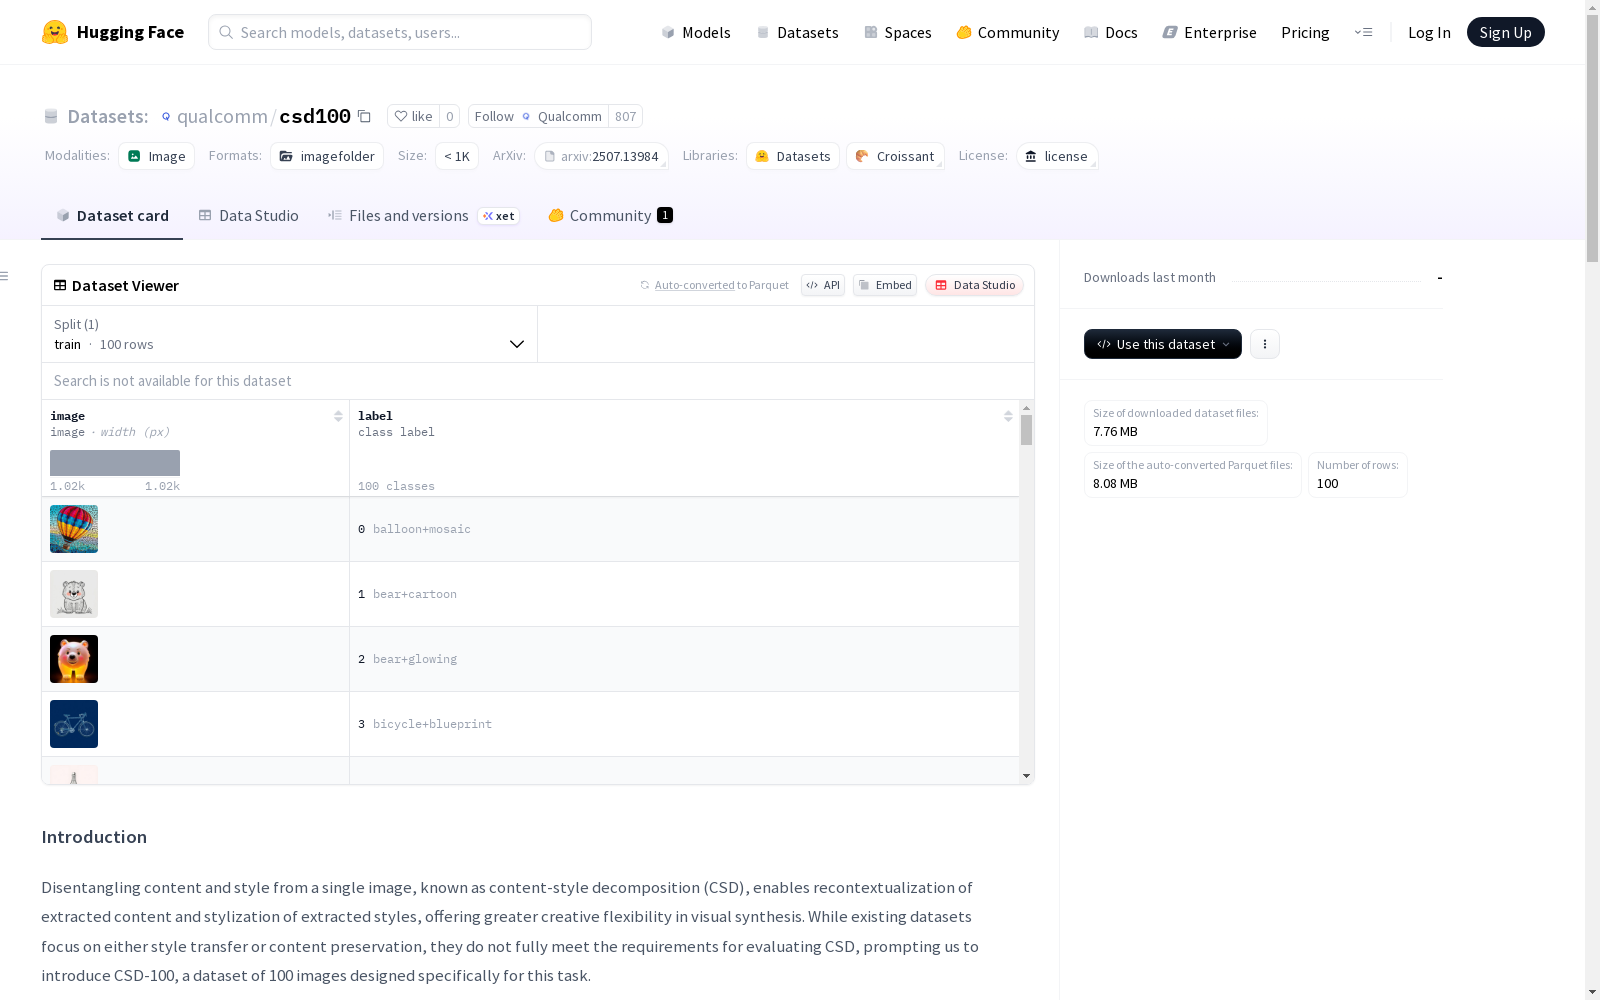The height and width of the screenshot is (1000, 1600).
Task: Click the API button in Dataset Viewer
Action: [823, 285]
